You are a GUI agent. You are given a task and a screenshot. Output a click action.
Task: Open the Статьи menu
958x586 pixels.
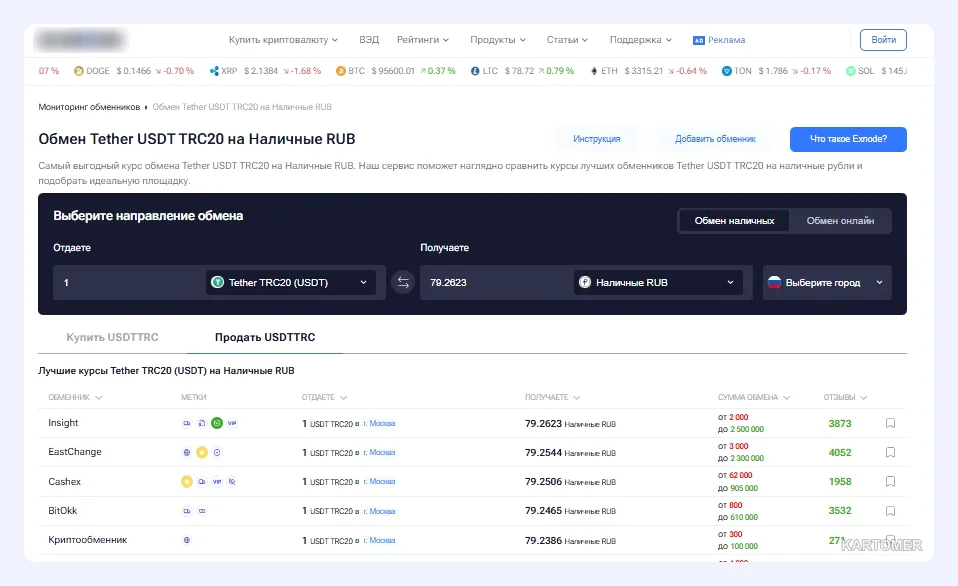[x=567, y=40]
